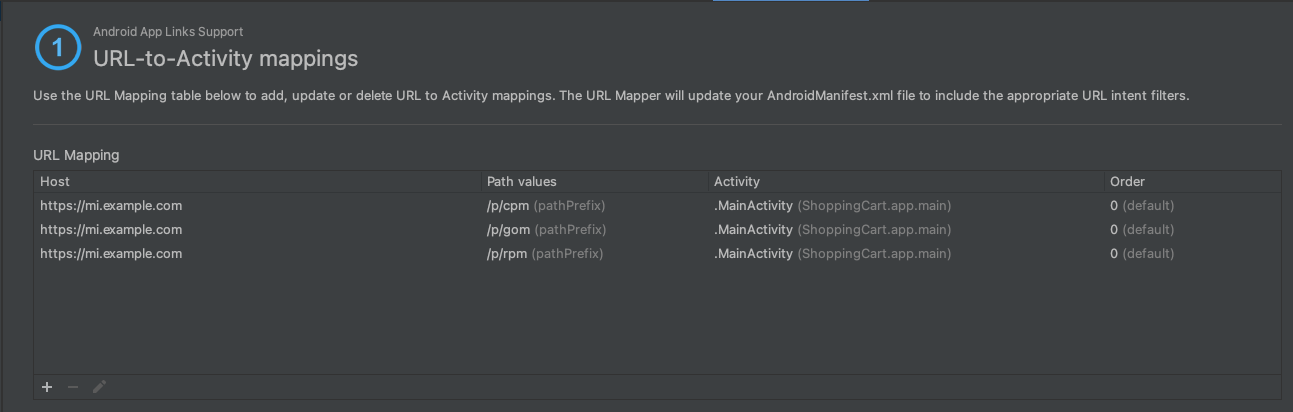1293x412 pixels.
Task: Click the Path values column header
Action: 521,182
